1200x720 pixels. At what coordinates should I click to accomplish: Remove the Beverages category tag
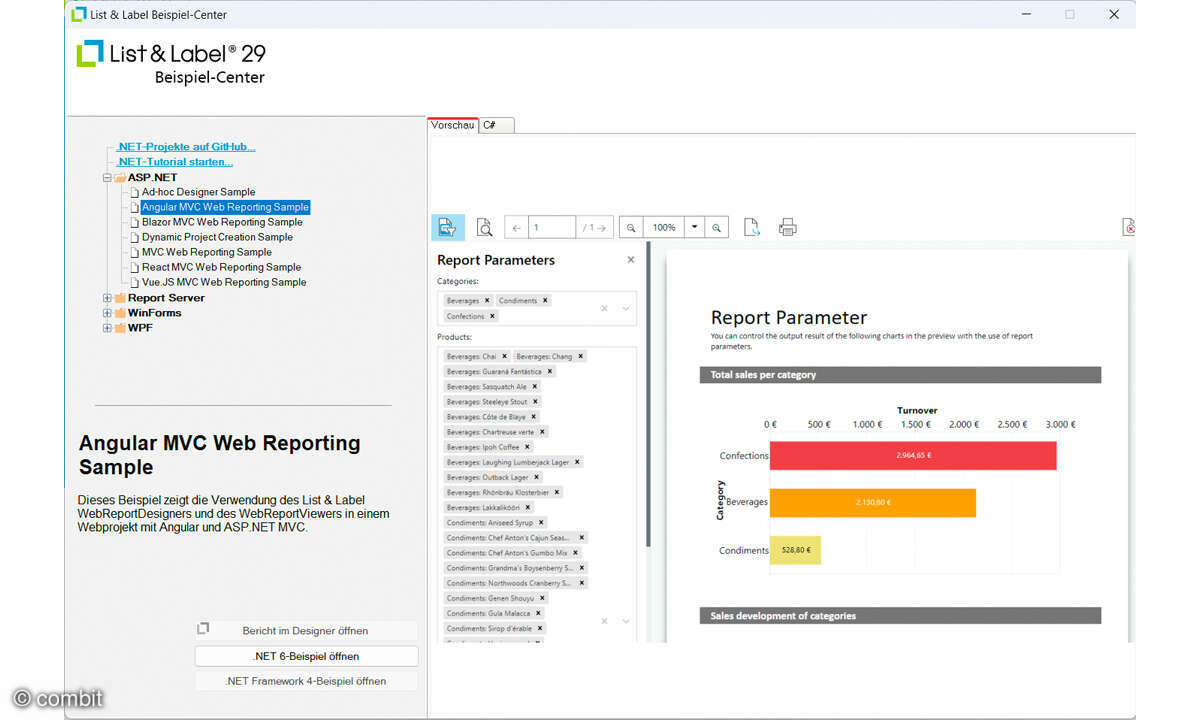pos(487,300)
